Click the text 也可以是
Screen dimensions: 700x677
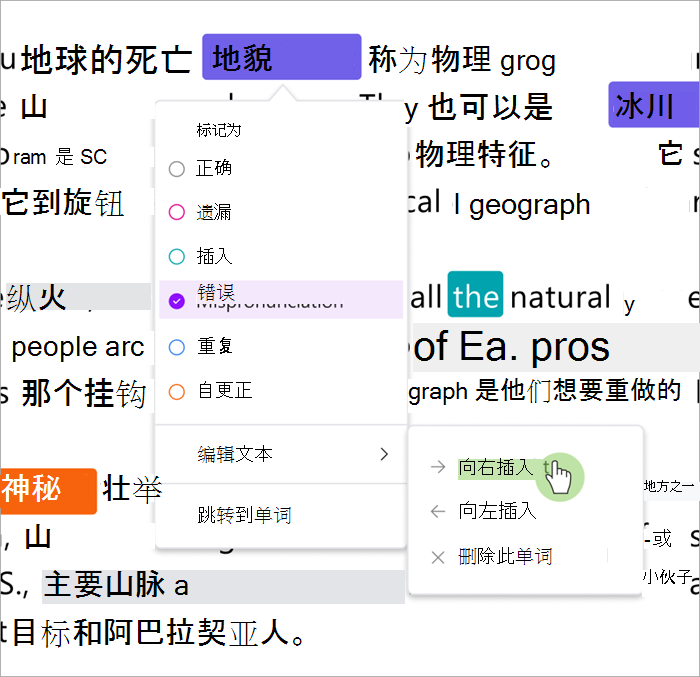click(x=490, y=107)
